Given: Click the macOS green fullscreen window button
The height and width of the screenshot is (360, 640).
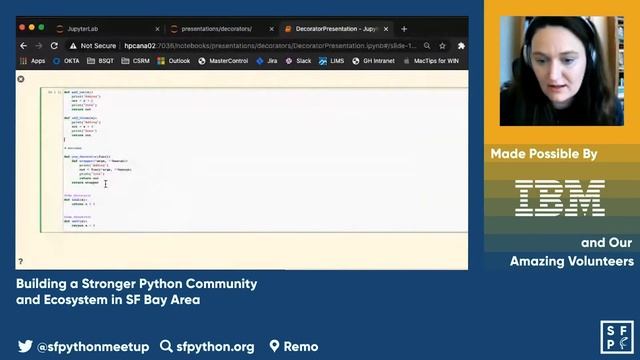Looking at the screenshot, I should (41, 27).
